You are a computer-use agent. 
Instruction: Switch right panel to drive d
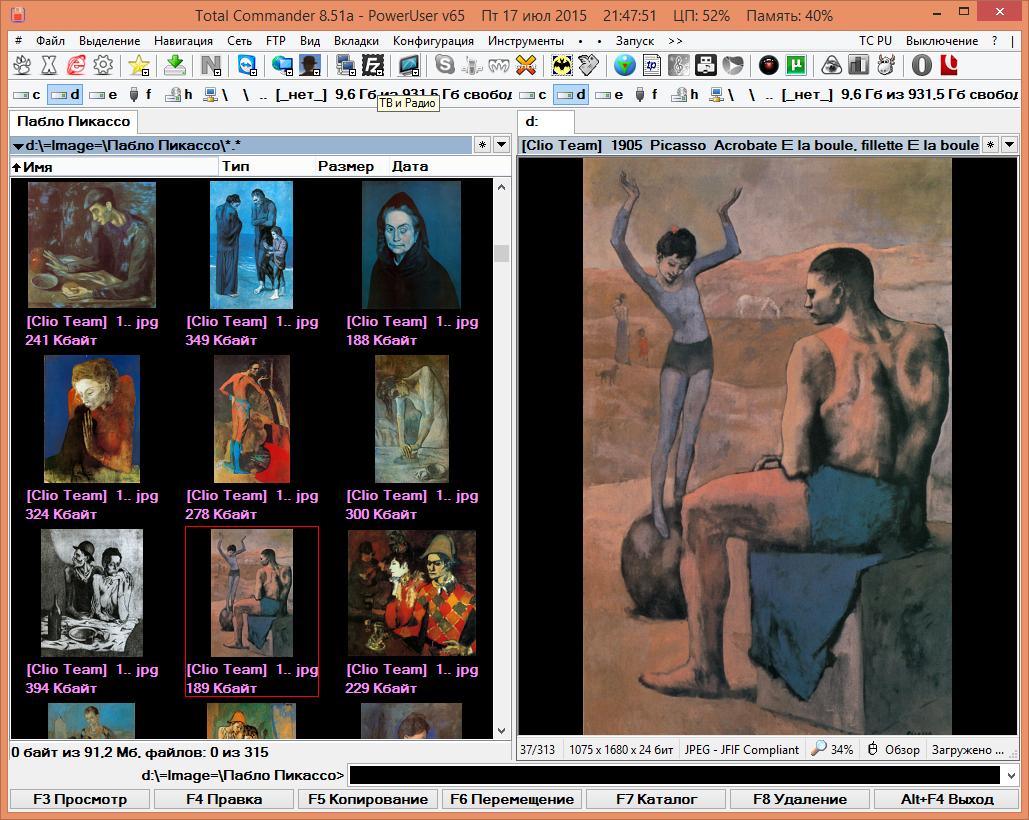[571, 94]
